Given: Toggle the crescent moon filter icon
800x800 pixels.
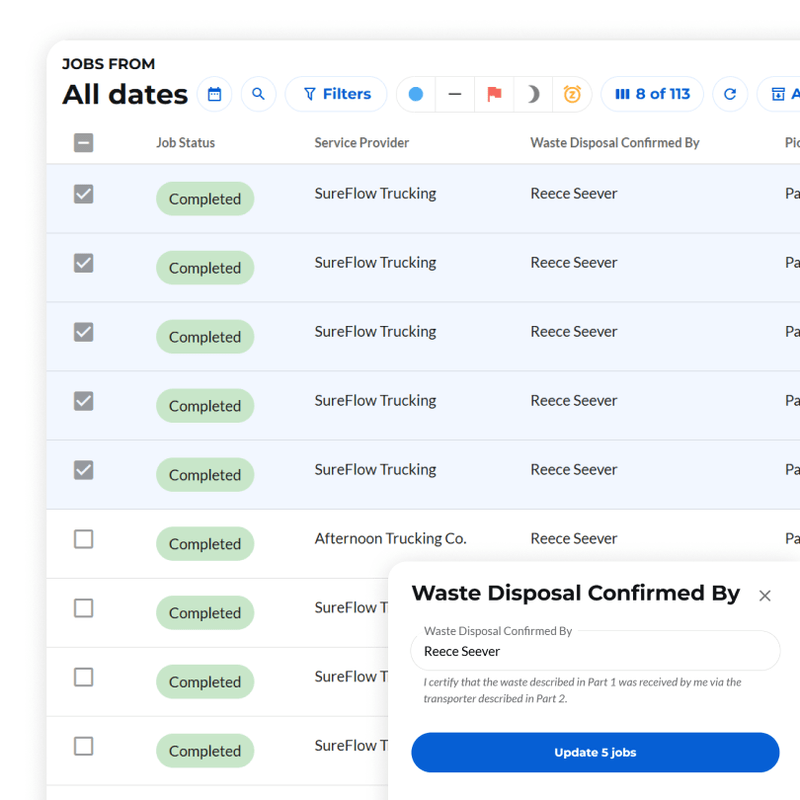Looking at the screenshot, I should [x=533, y=94].
